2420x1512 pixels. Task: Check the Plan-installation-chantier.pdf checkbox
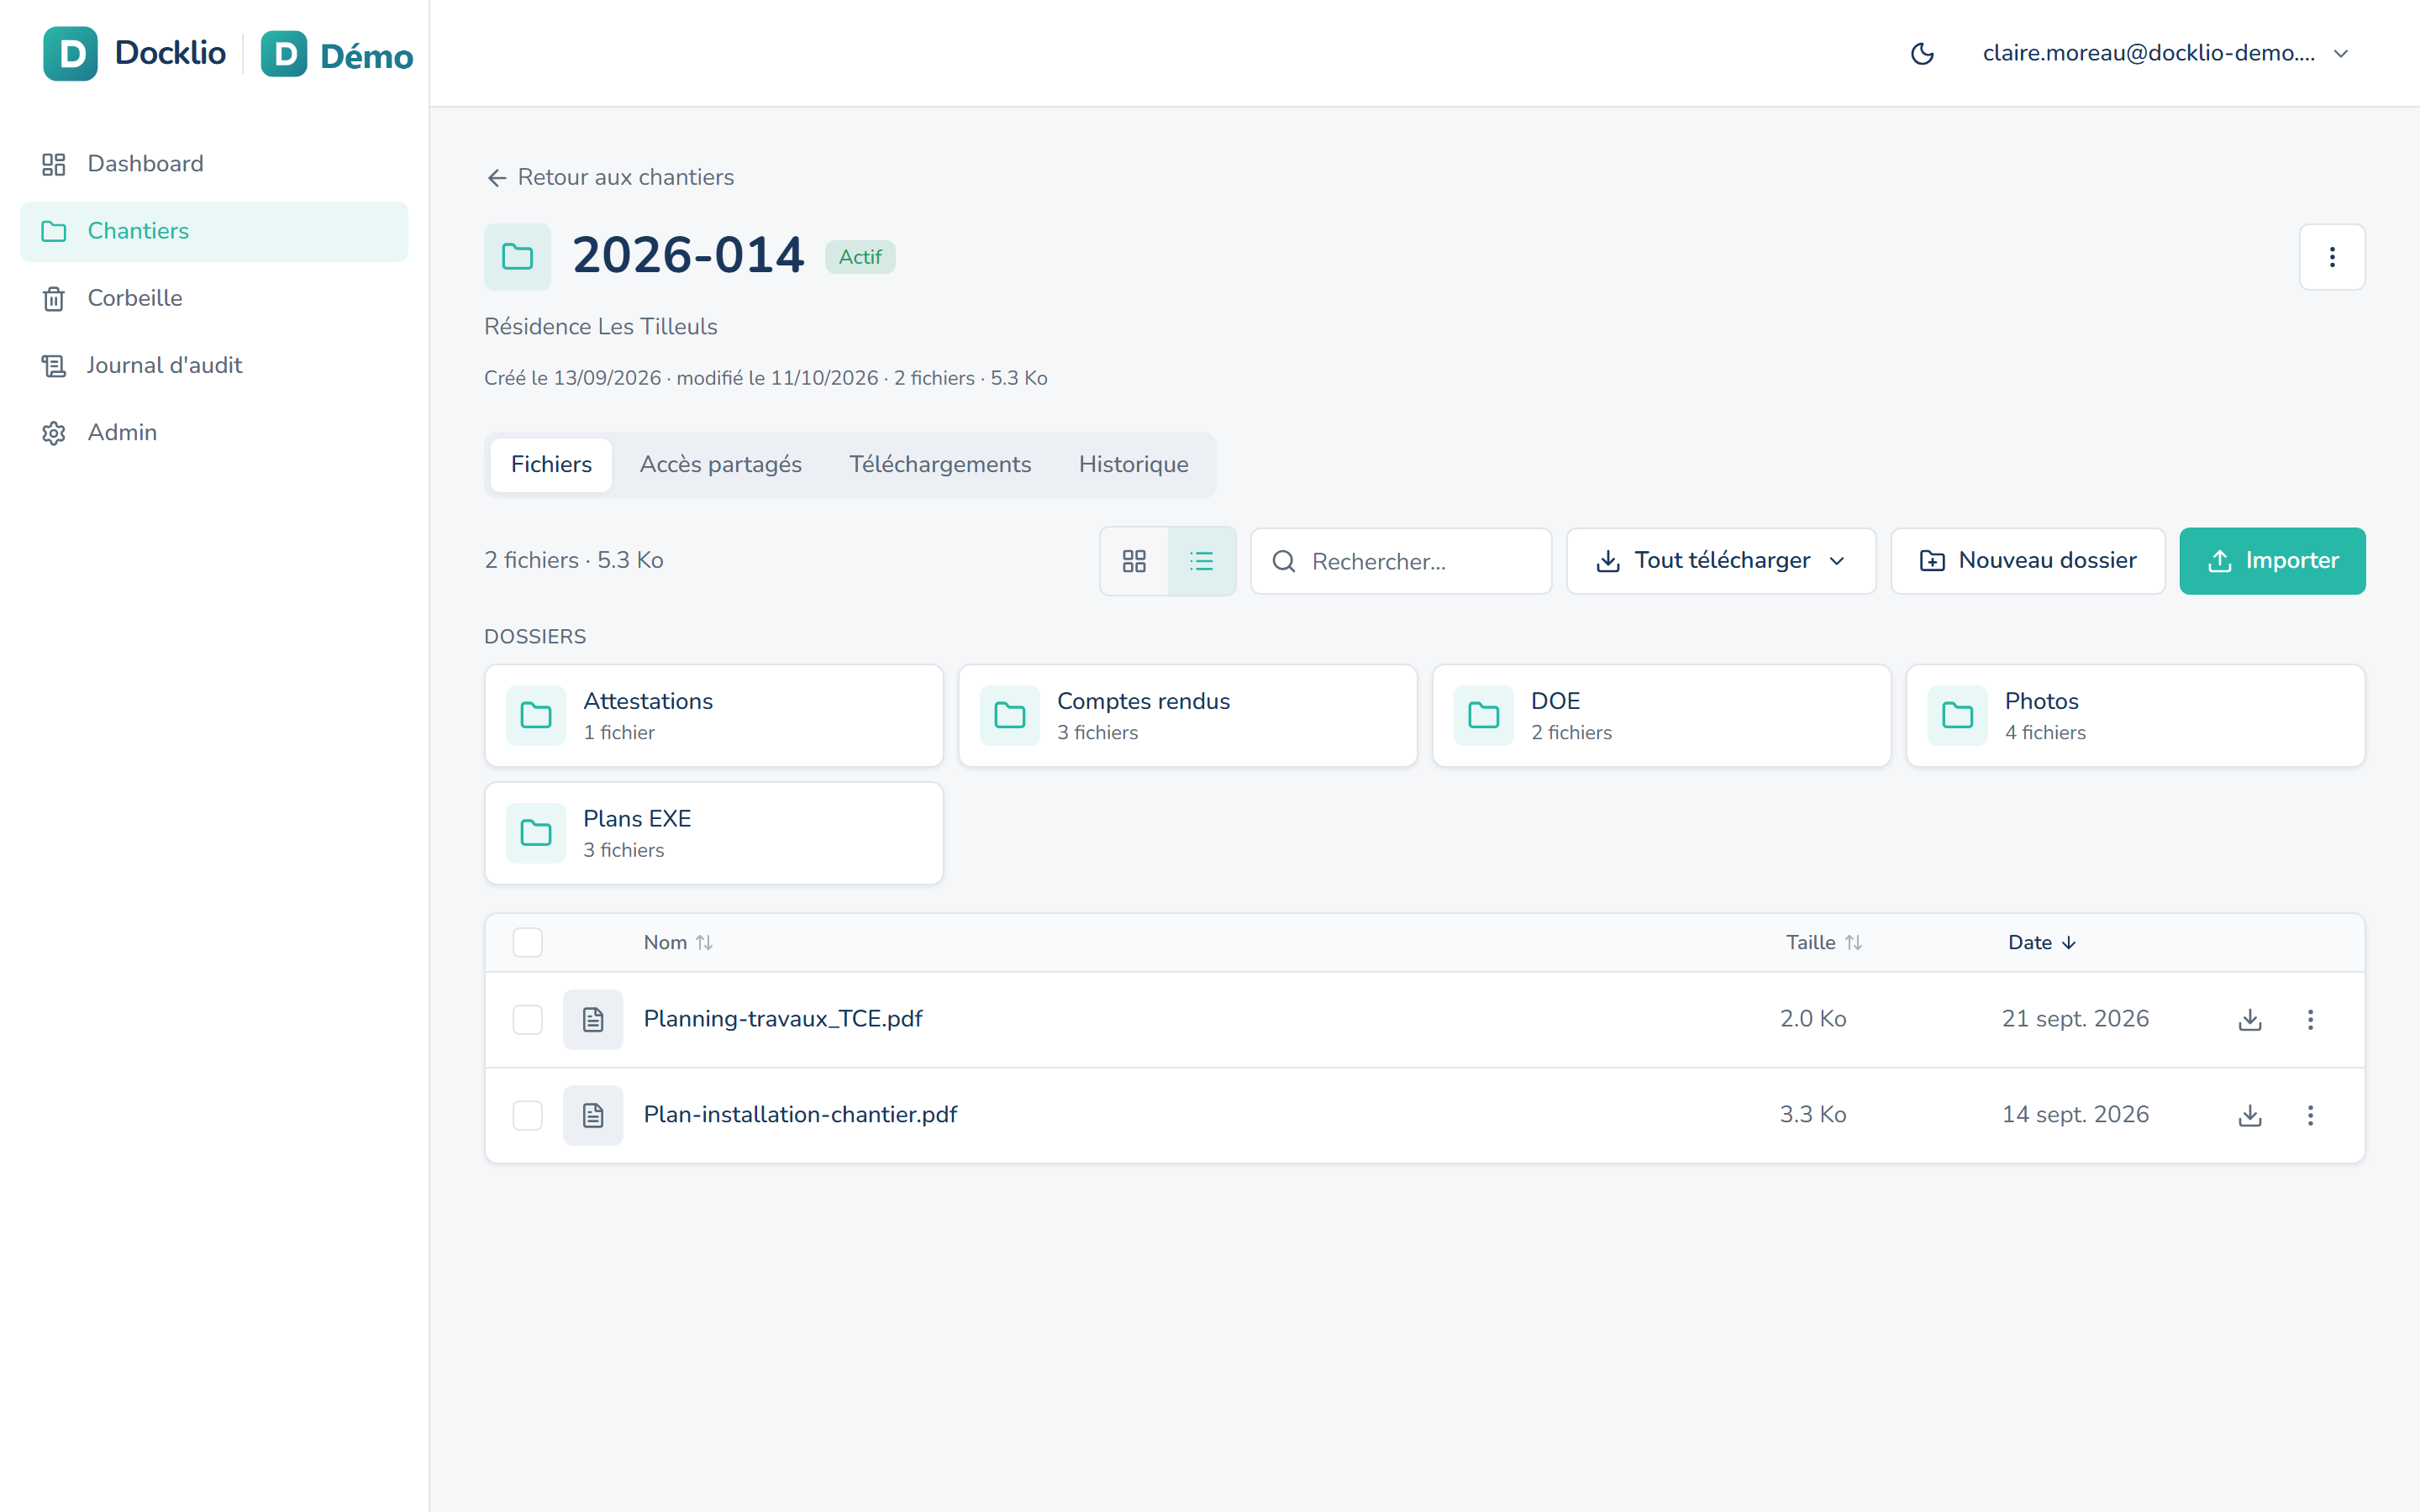coord(527,1115)
